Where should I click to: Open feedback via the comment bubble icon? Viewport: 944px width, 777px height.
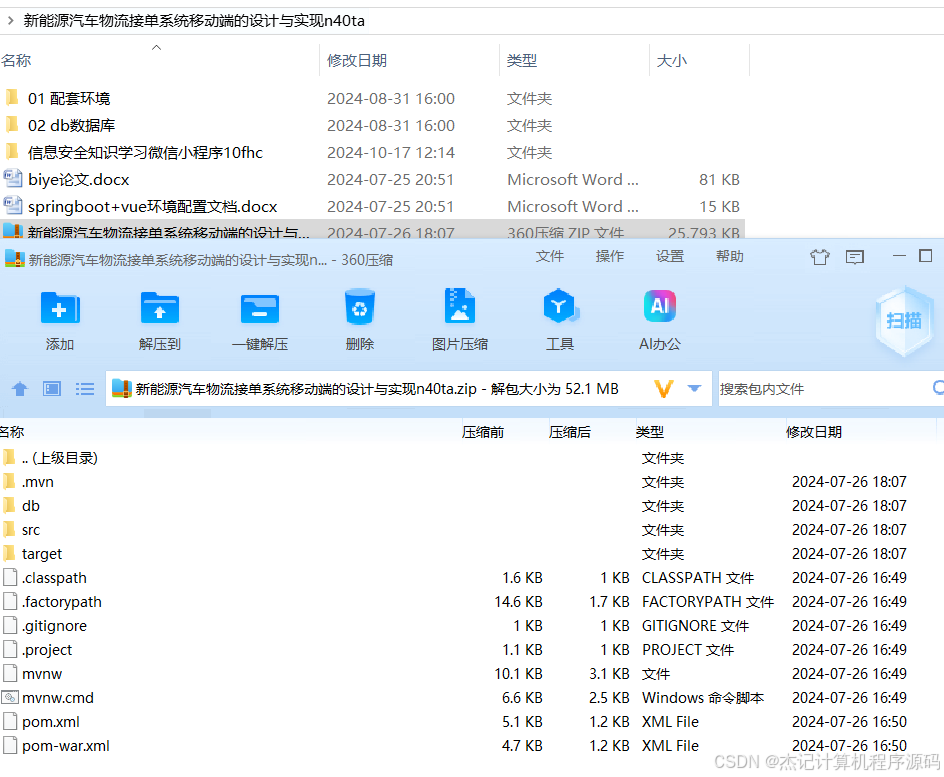tap(854, 257)
